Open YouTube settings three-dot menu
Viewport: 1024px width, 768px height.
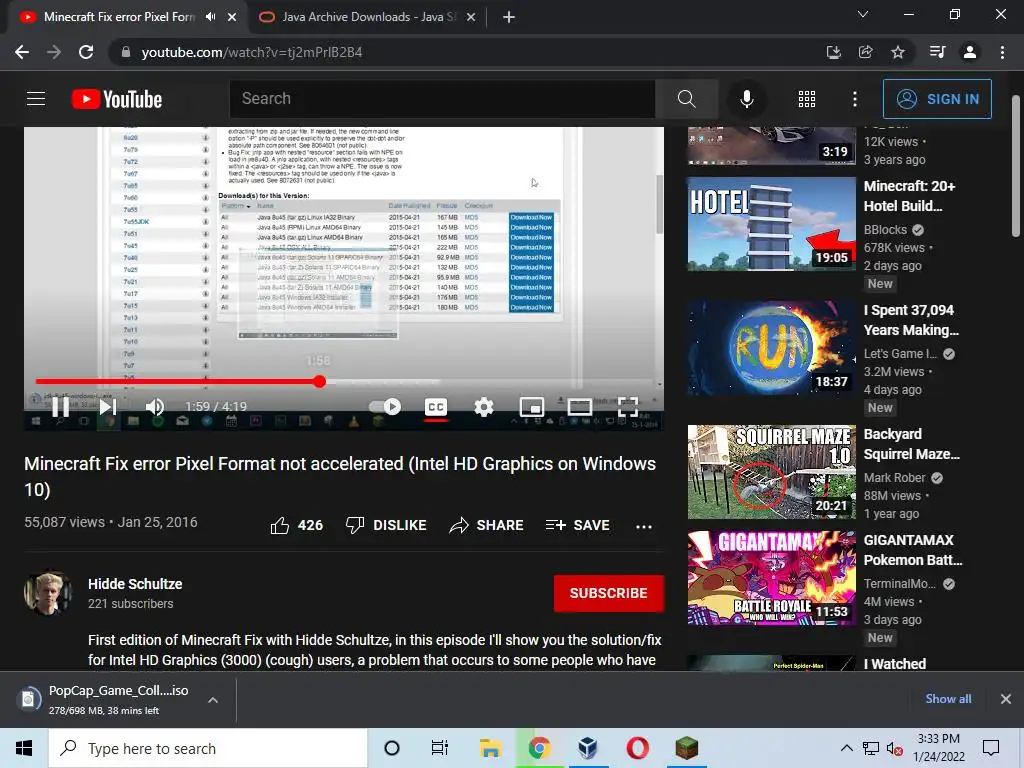click(854, 99)
